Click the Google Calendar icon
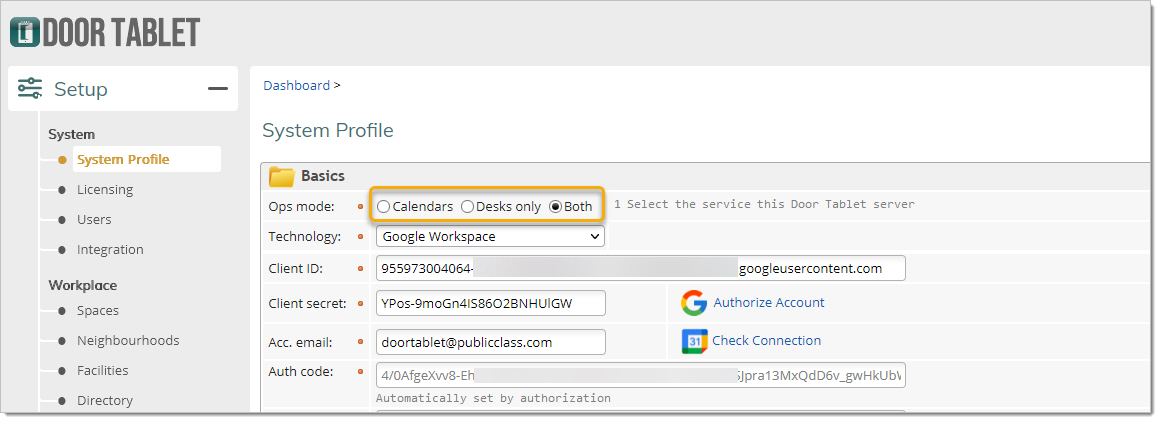Viewport: 1159px width, 421px height. tap(694, 341)
